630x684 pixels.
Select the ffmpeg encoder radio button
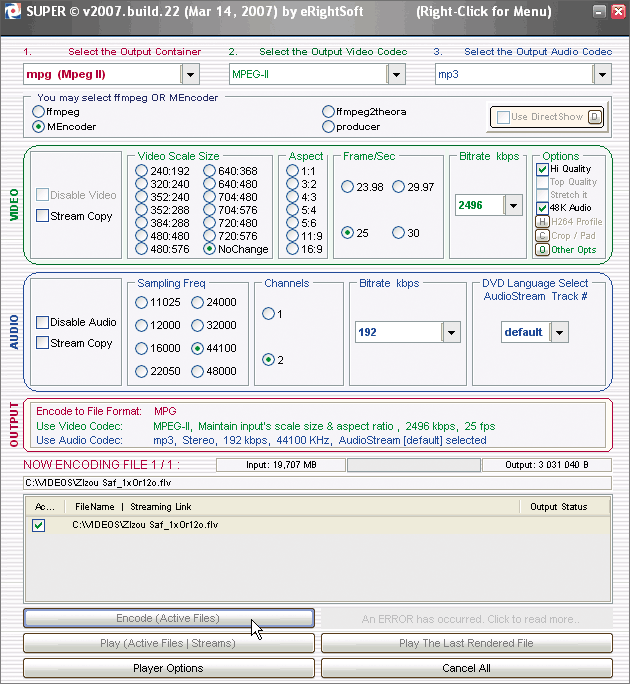[x=38, y=112]
